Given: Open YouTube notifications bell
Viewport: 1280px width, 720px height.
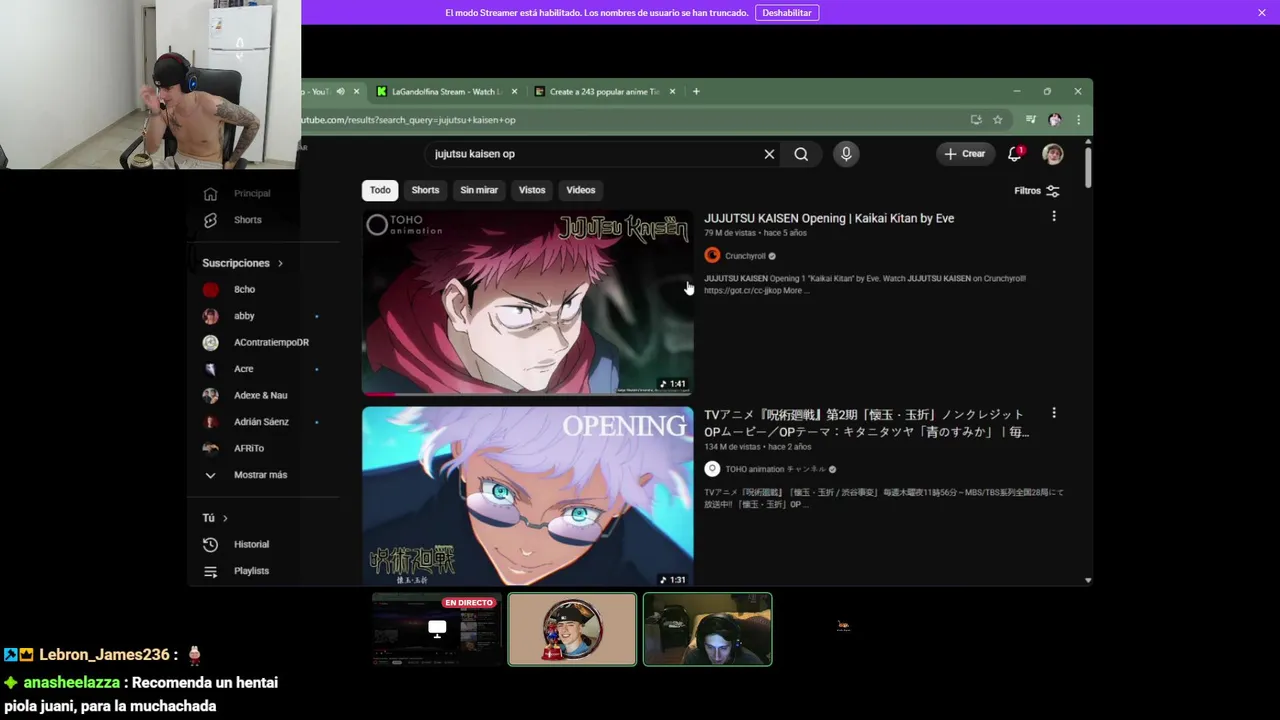Looking at the screenshot, I should click(x=1015, y=154).
